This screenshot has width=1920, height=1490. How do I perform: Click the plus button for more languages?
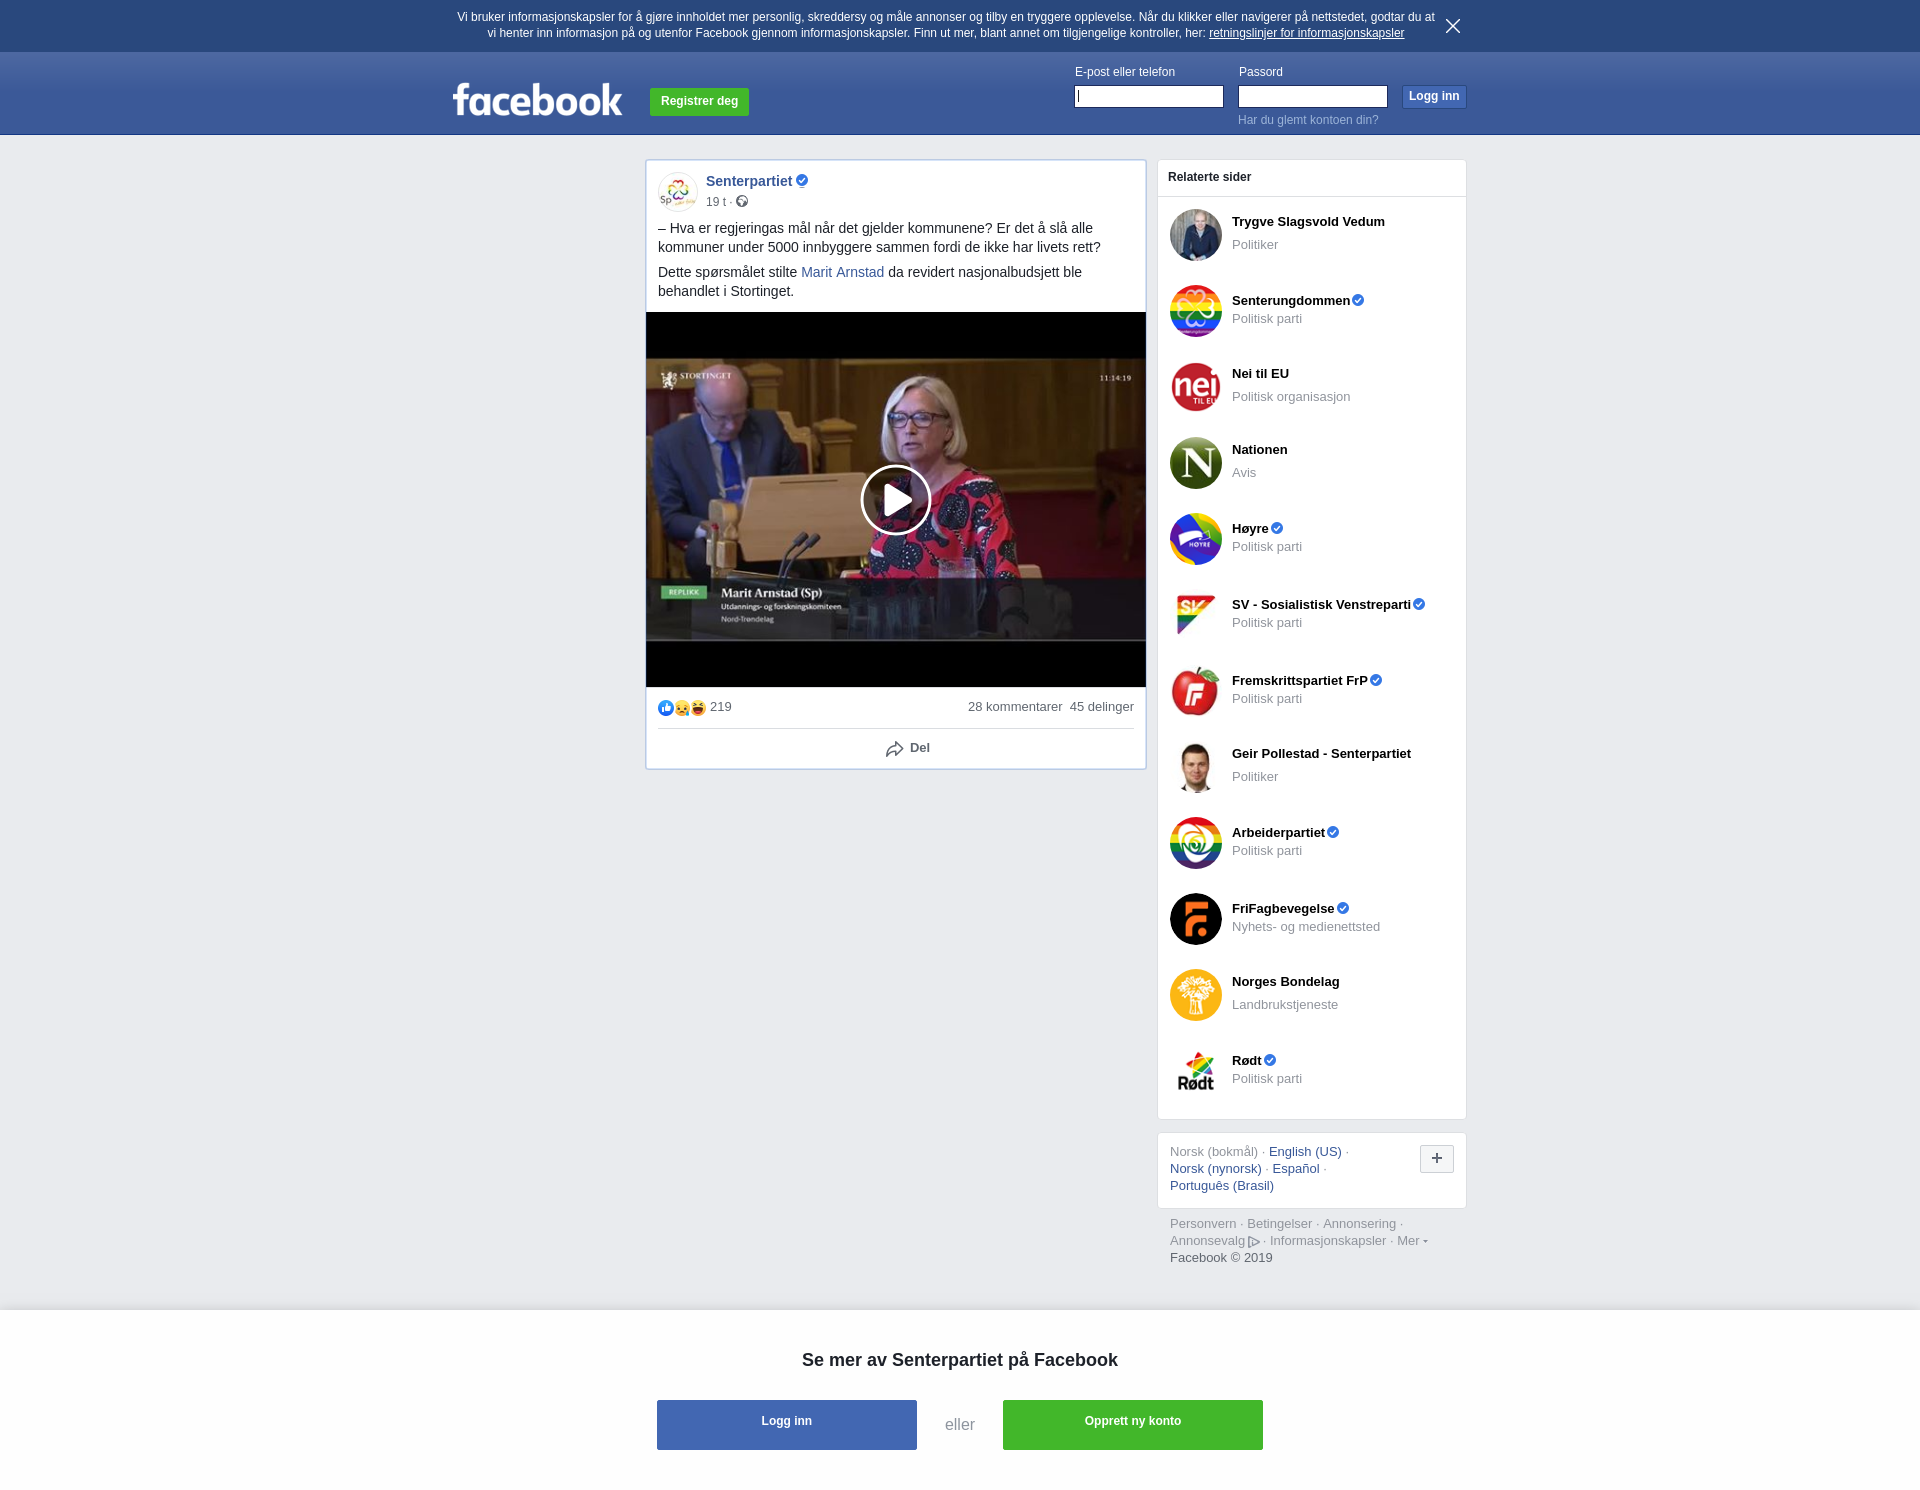click(x=1437, y=1159)
